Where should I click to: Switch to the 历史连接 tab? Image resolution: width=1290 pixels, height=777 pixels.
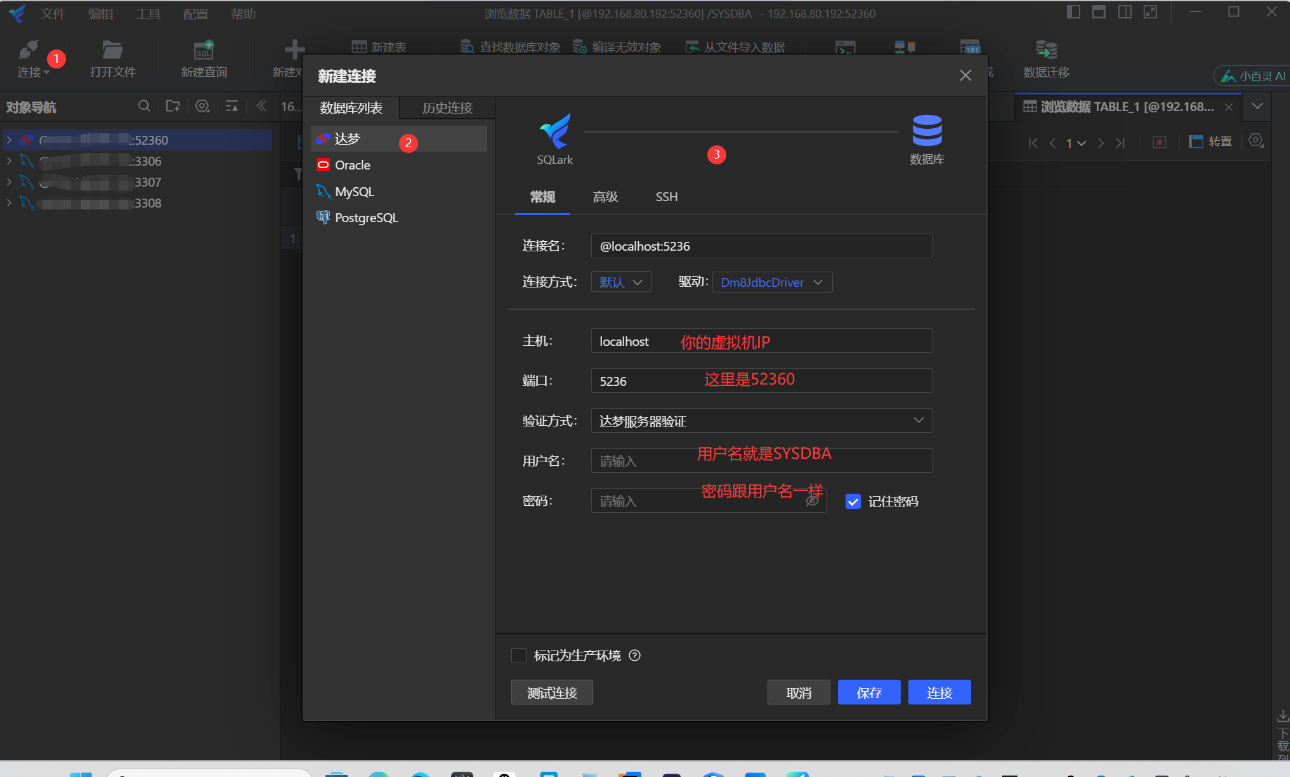[x=447, y=108]
